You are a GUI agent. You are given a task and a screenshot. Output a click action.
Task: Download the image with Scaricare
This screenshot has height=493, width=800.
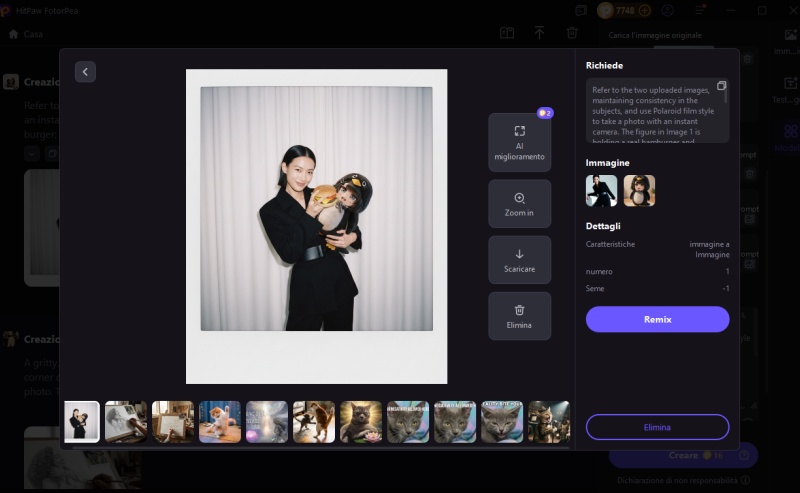(x=519, y=260)
